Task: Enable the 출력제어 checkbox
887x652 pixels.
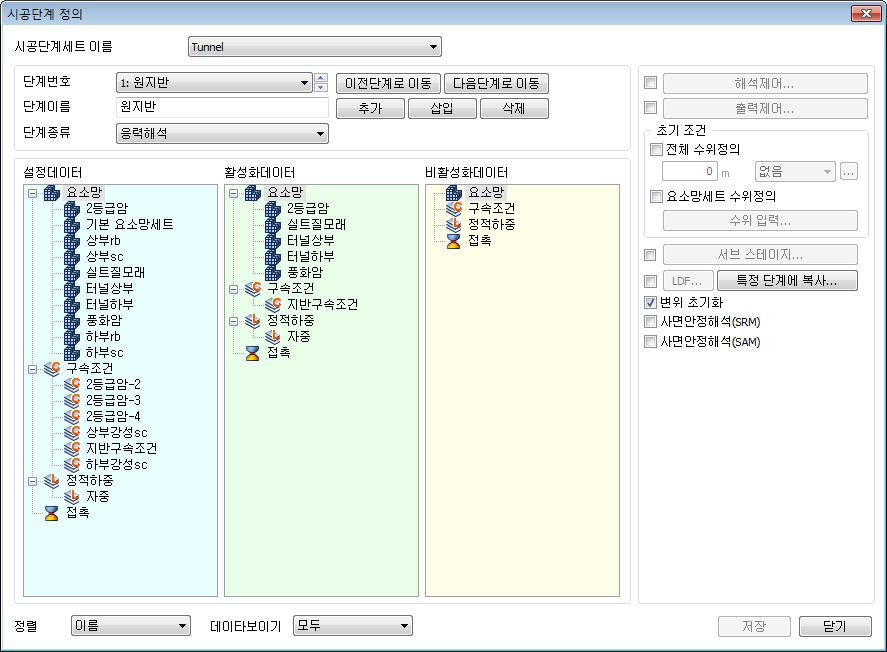Action: click(651, 107)
